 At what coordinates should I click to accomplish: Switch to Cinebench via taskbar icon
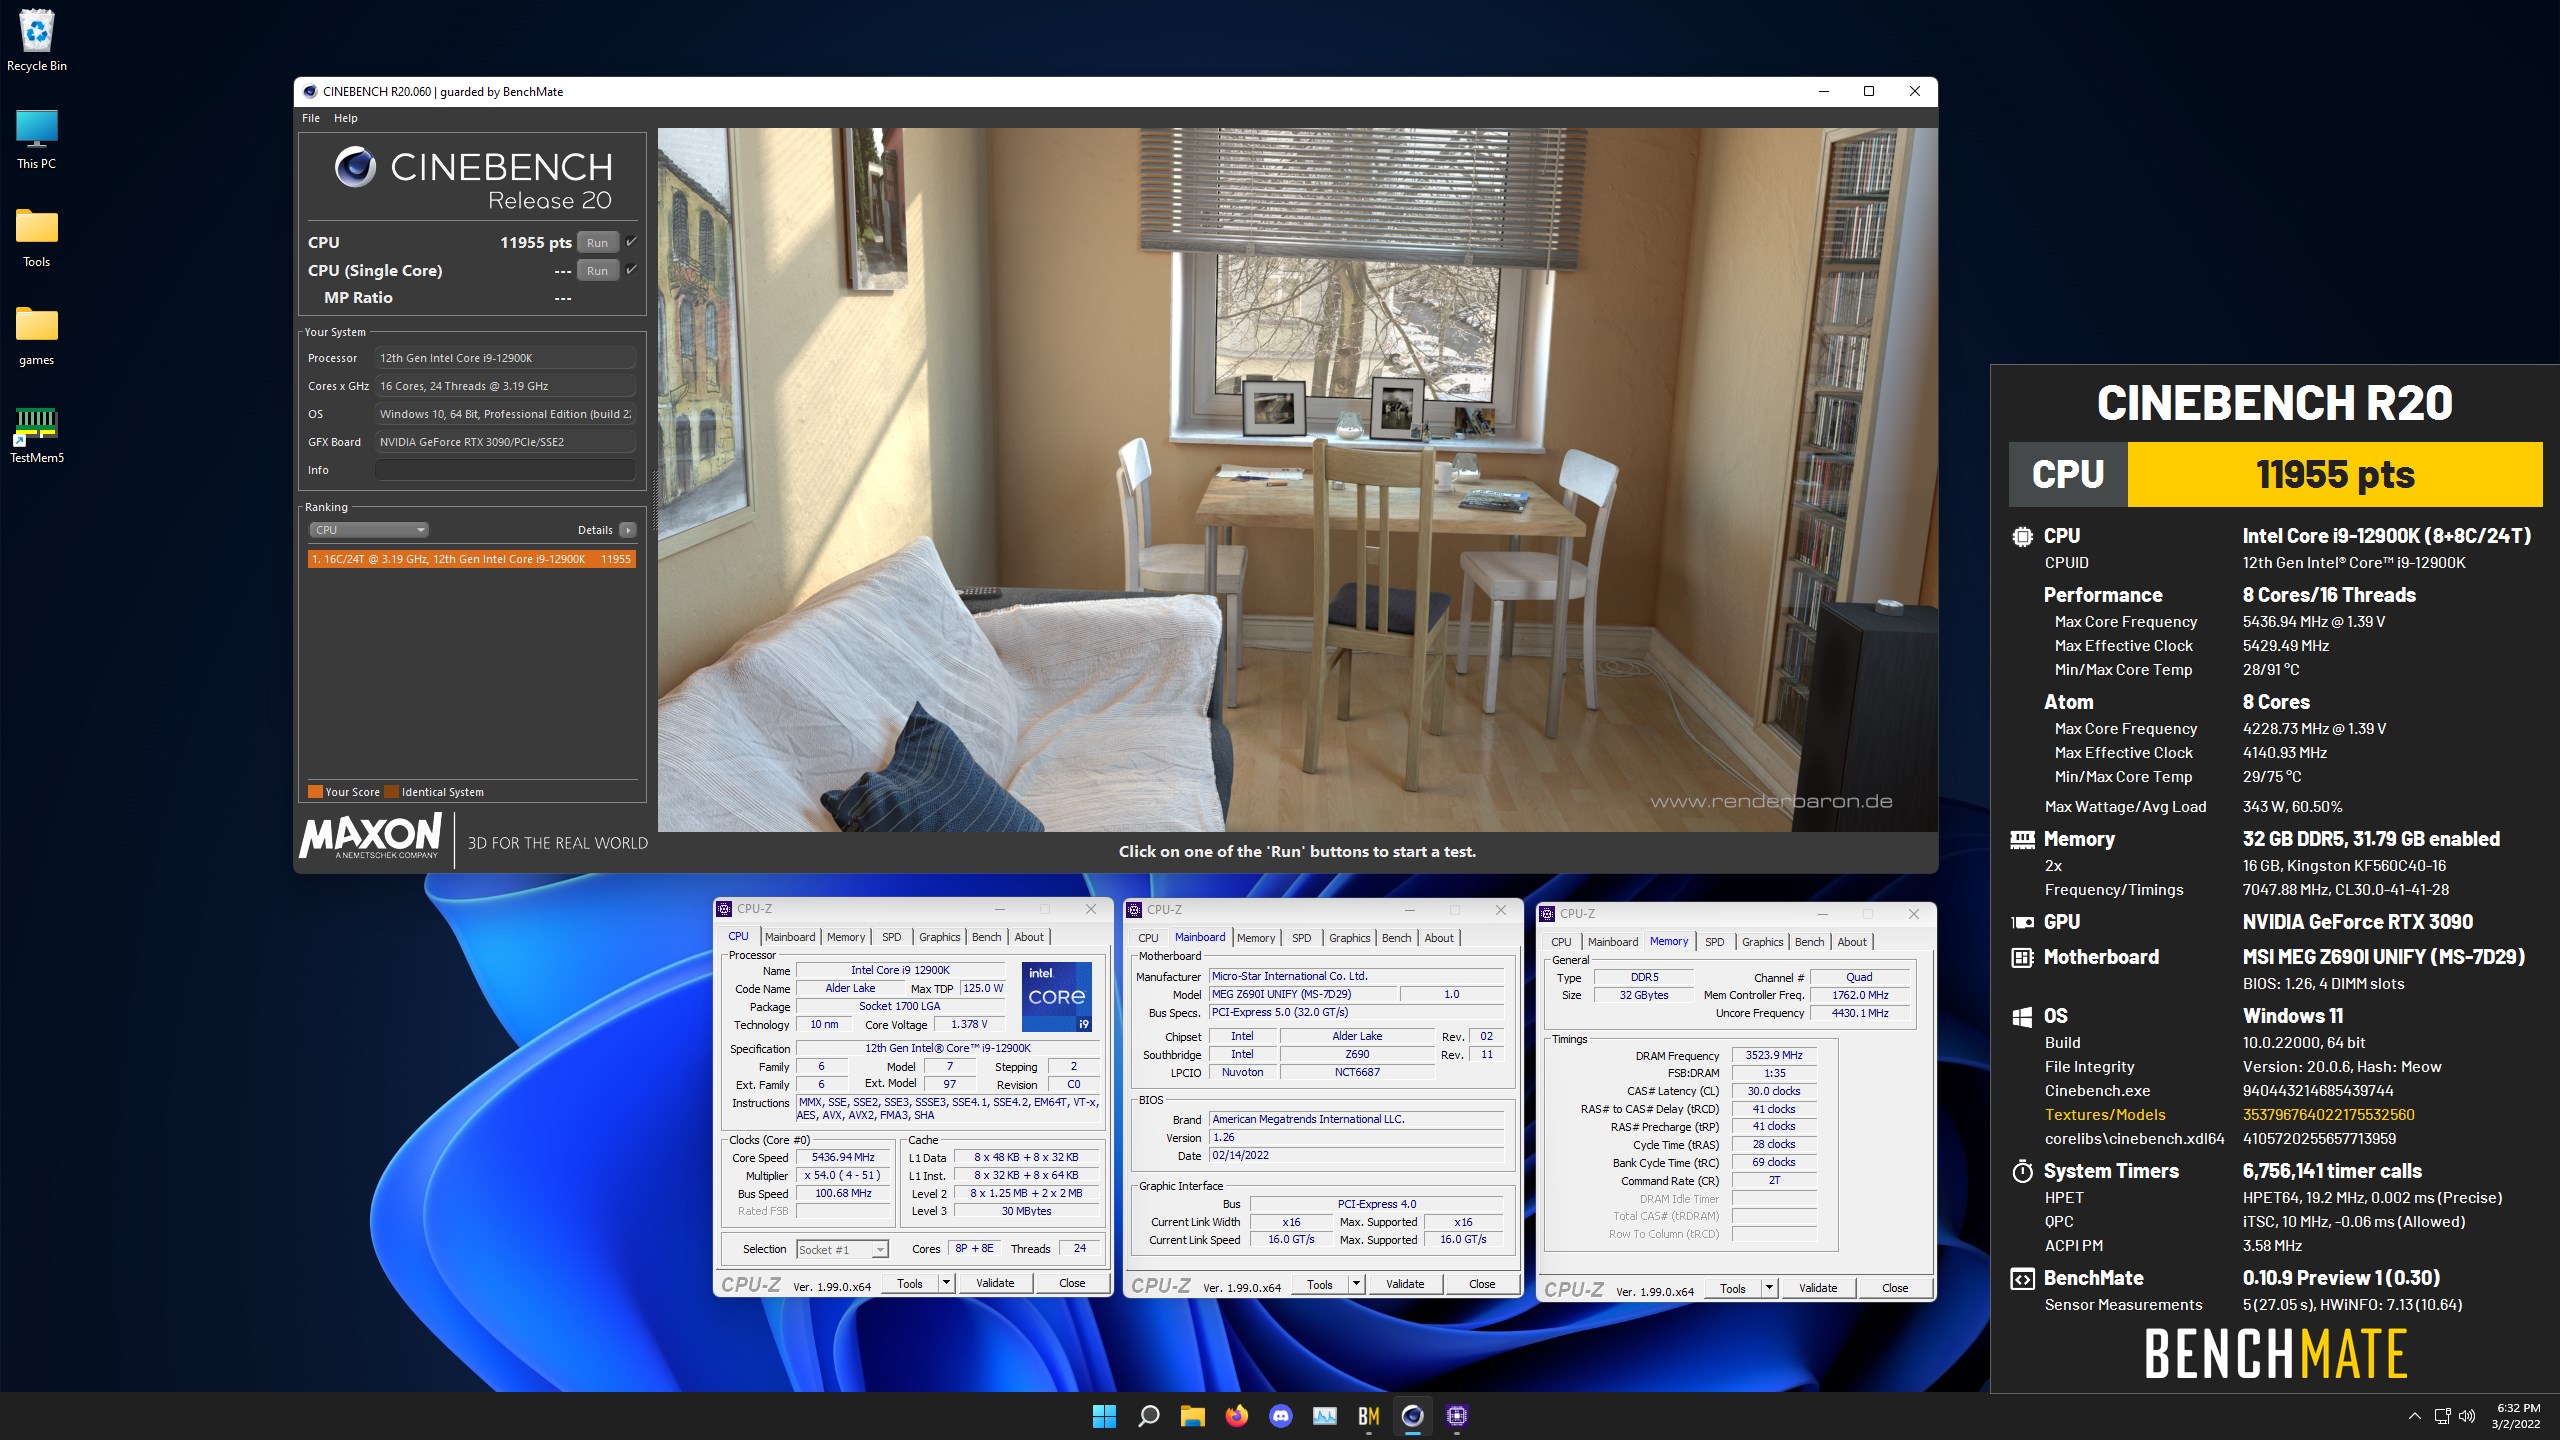[1413, 1416]
